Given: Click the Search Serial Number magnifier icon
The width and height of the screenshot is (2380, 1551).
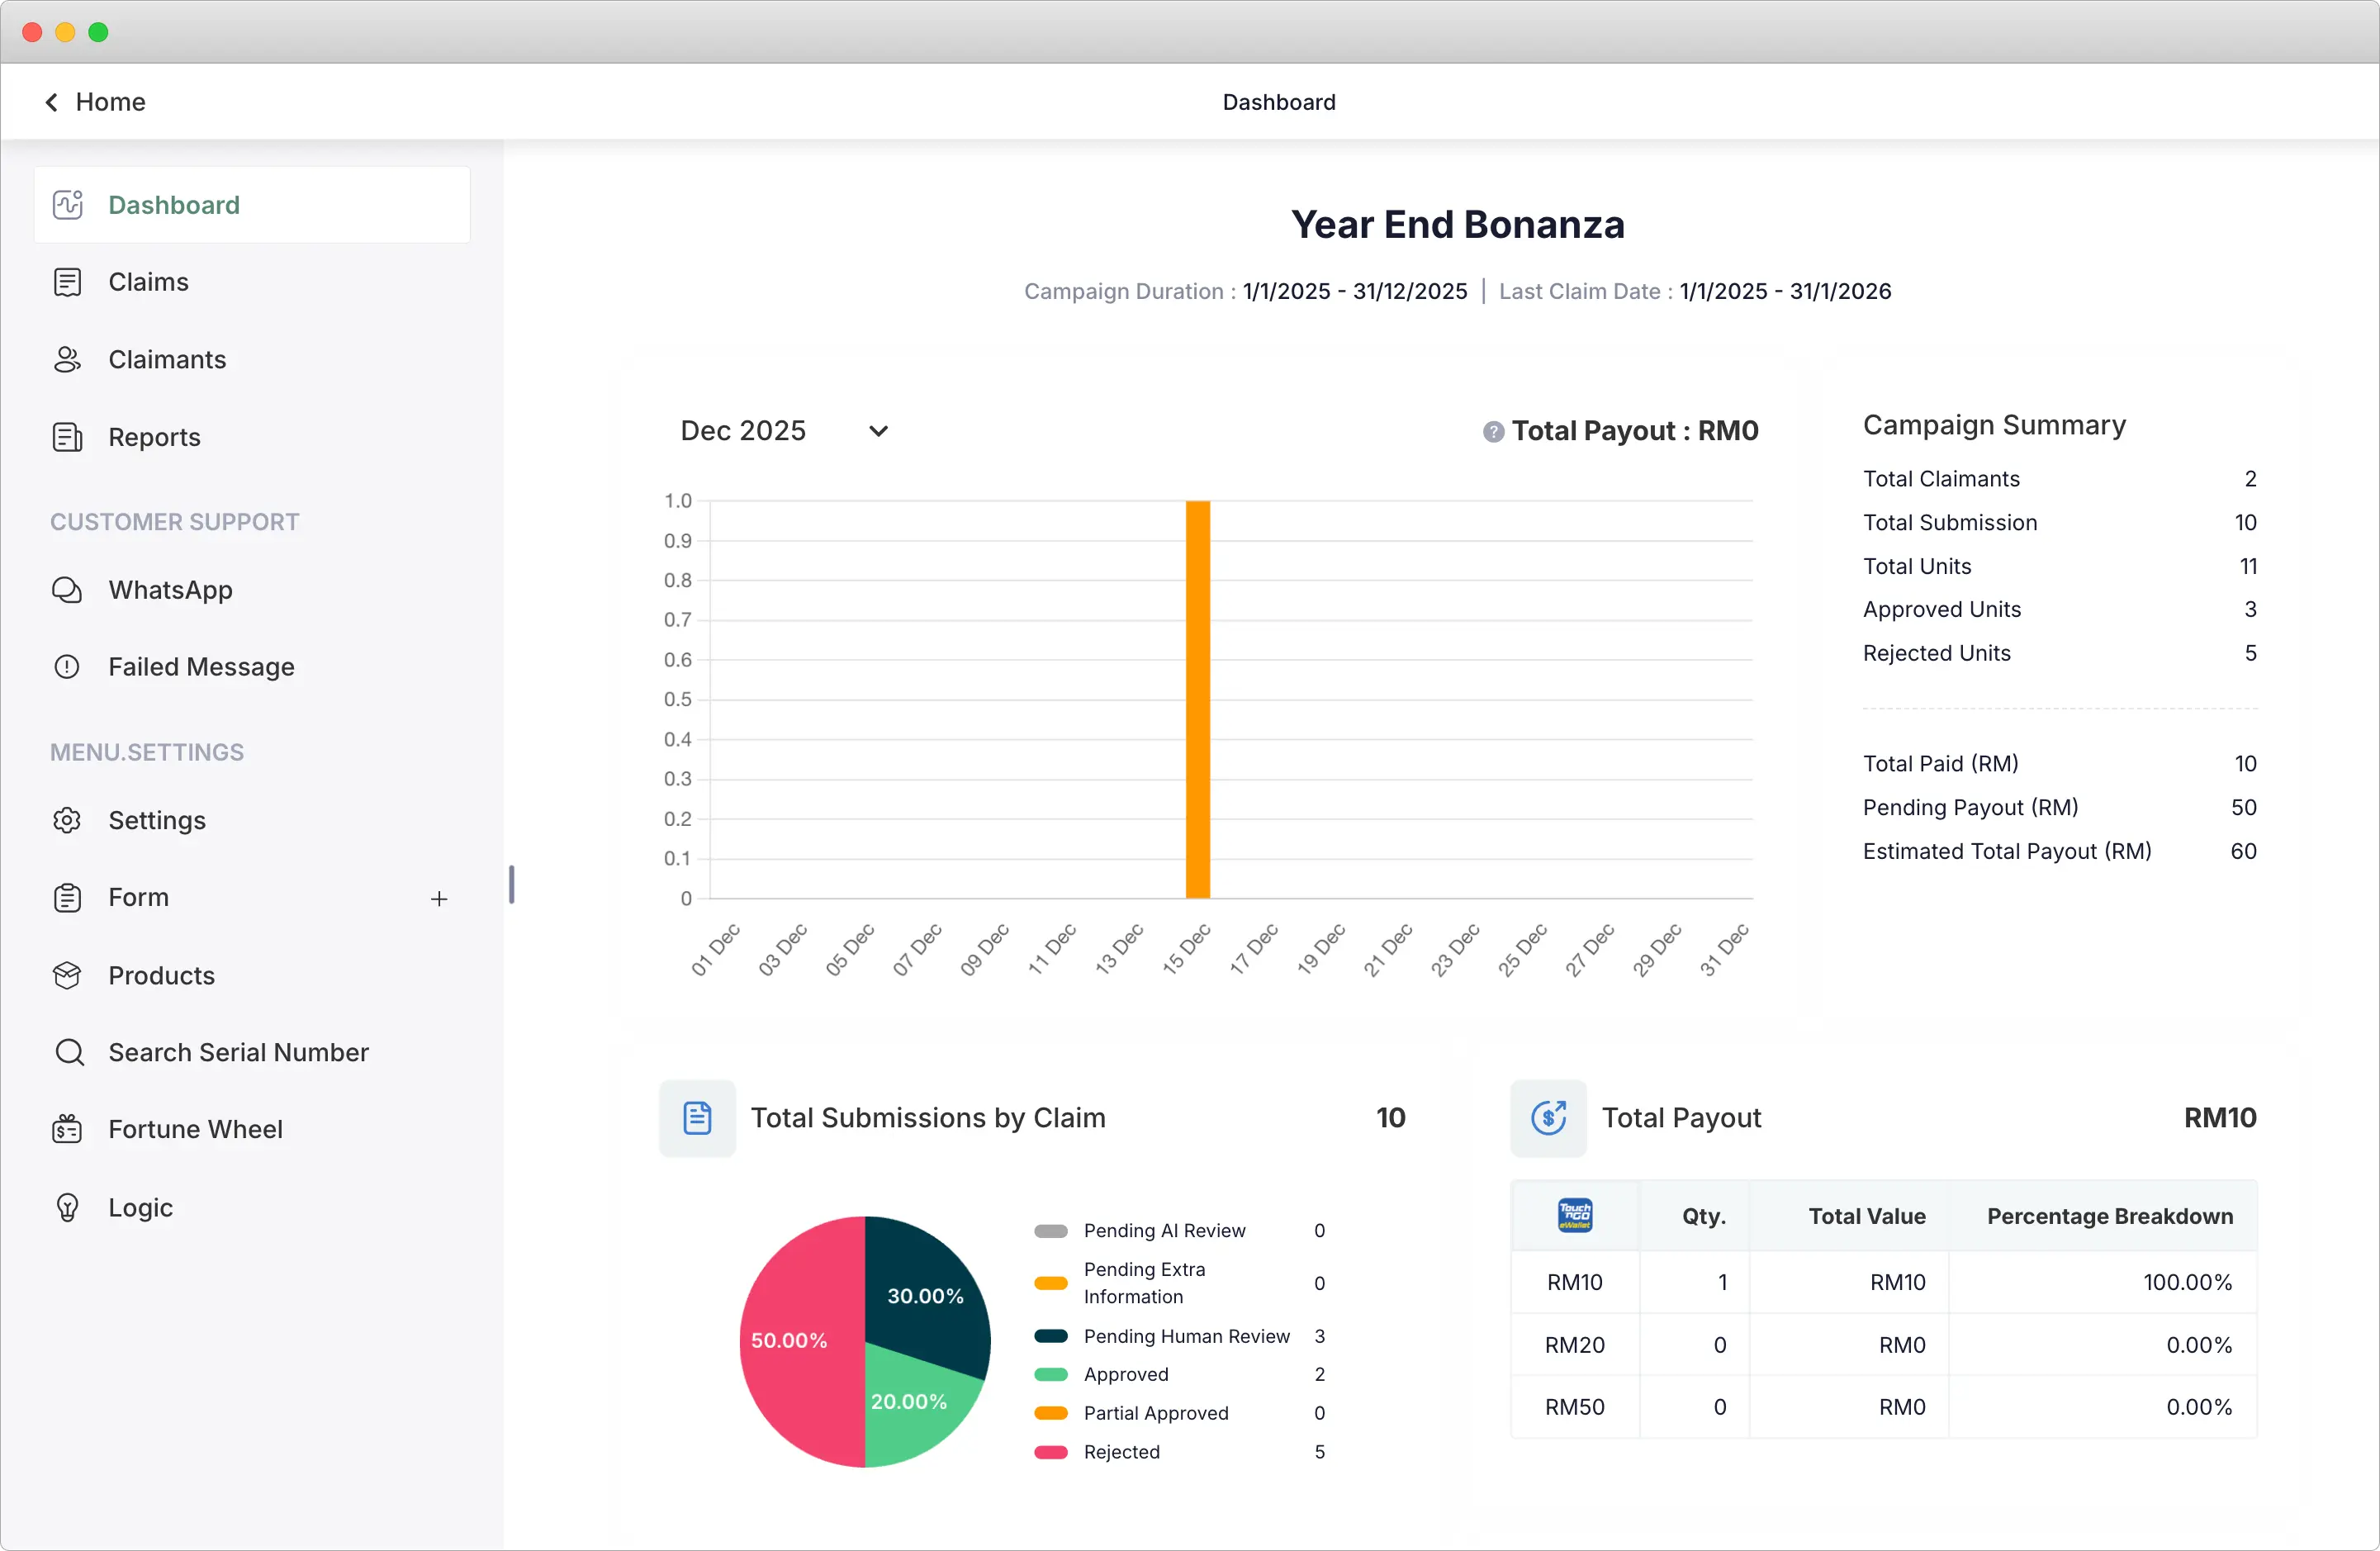Looking at the screenshot, I should [x=69, y=1052].
